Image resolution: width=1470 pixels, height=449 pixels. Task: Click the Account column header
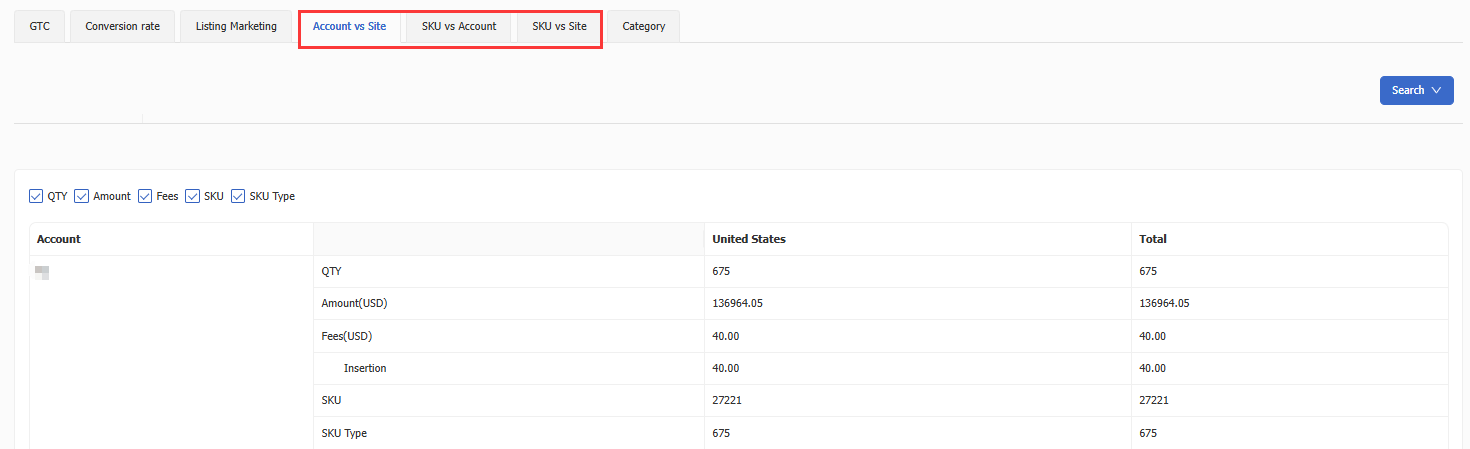tap(59, 239)
